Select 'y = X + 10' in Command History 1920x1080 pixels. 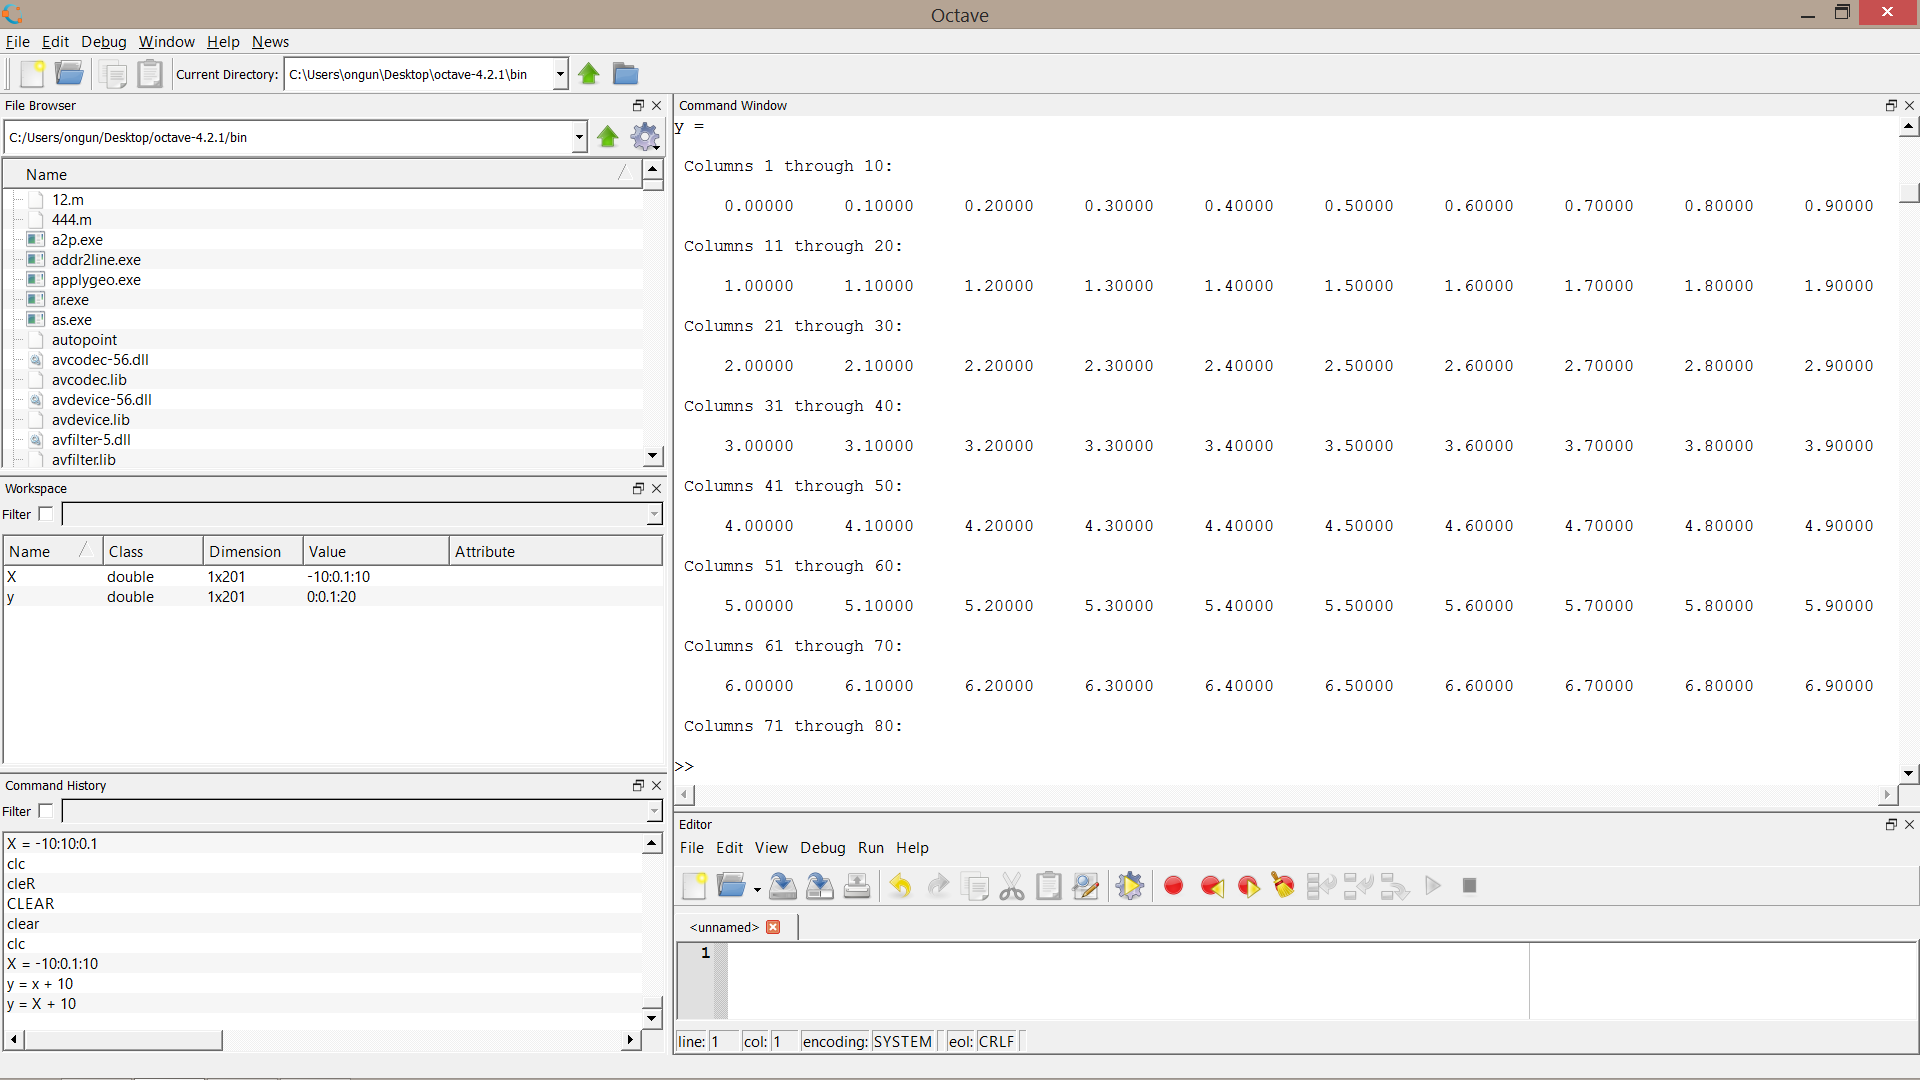coord(41,1004)
